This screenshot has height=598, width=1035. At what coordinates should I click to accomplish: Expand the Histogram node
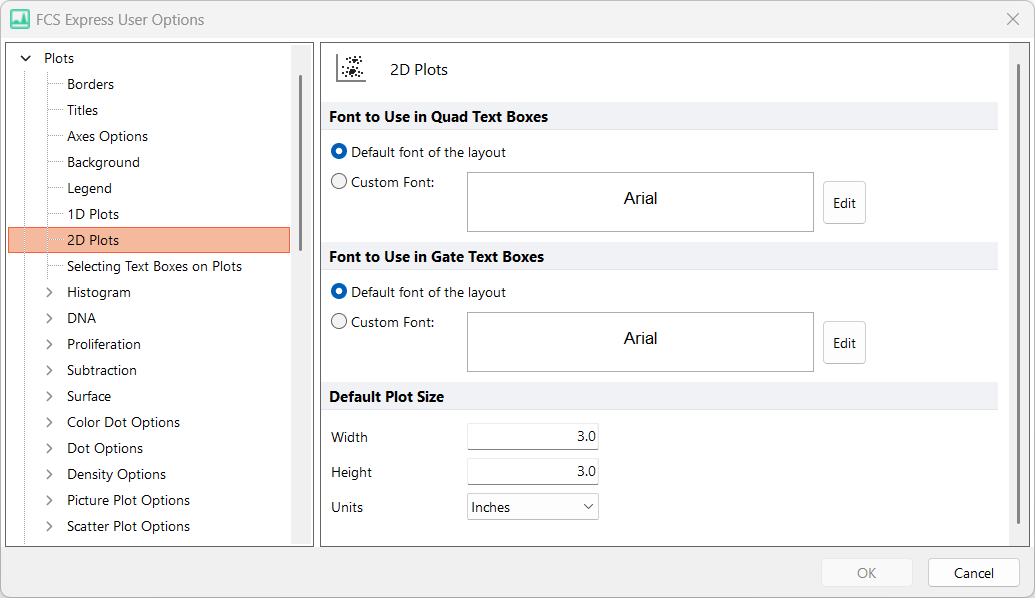click(50, 292)
